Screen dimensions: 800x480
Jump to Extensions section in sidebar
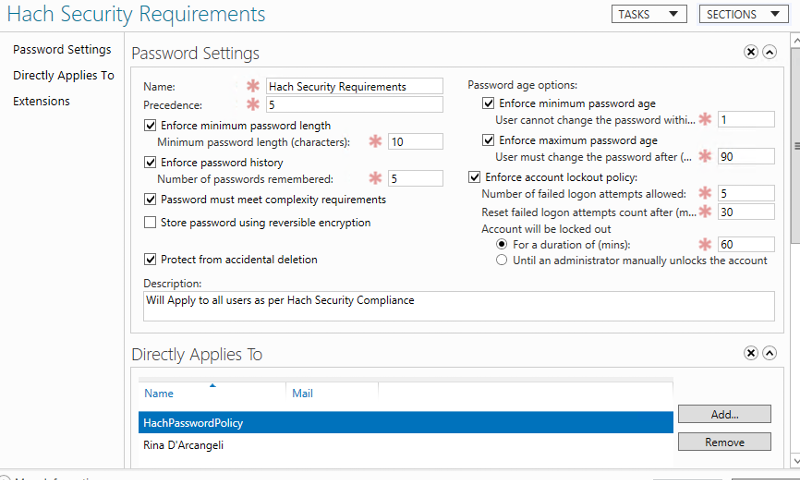click(41, 101)
